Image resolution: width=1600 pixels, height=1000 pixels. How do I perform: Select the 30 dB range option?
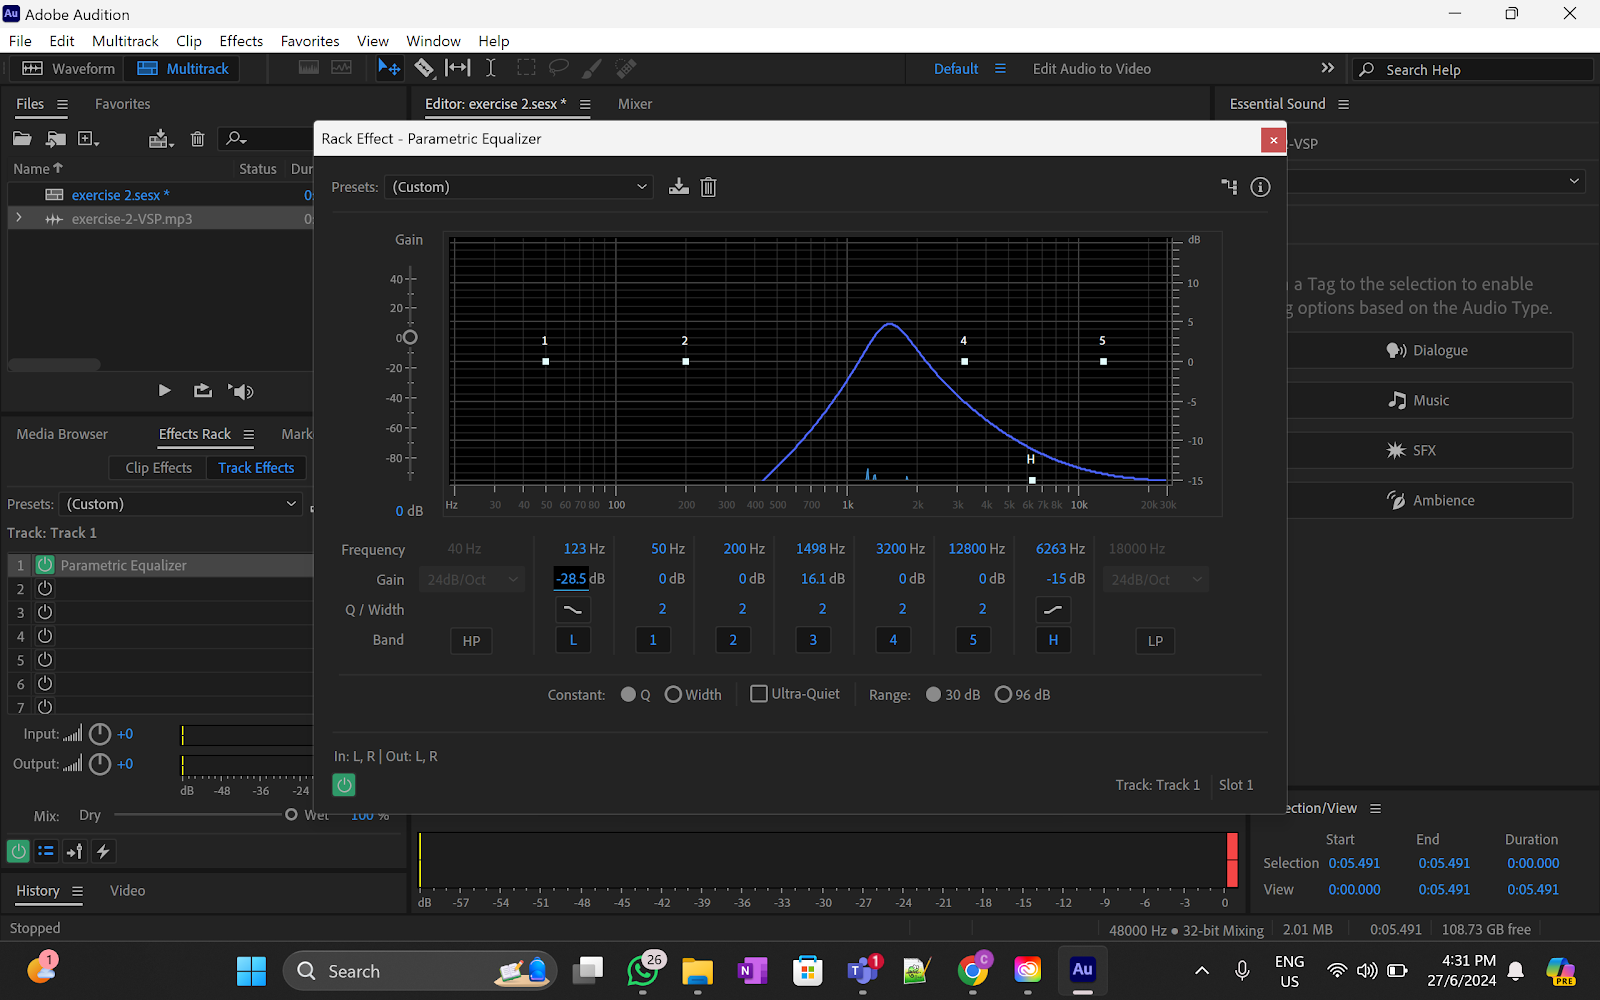coord(933,694)
